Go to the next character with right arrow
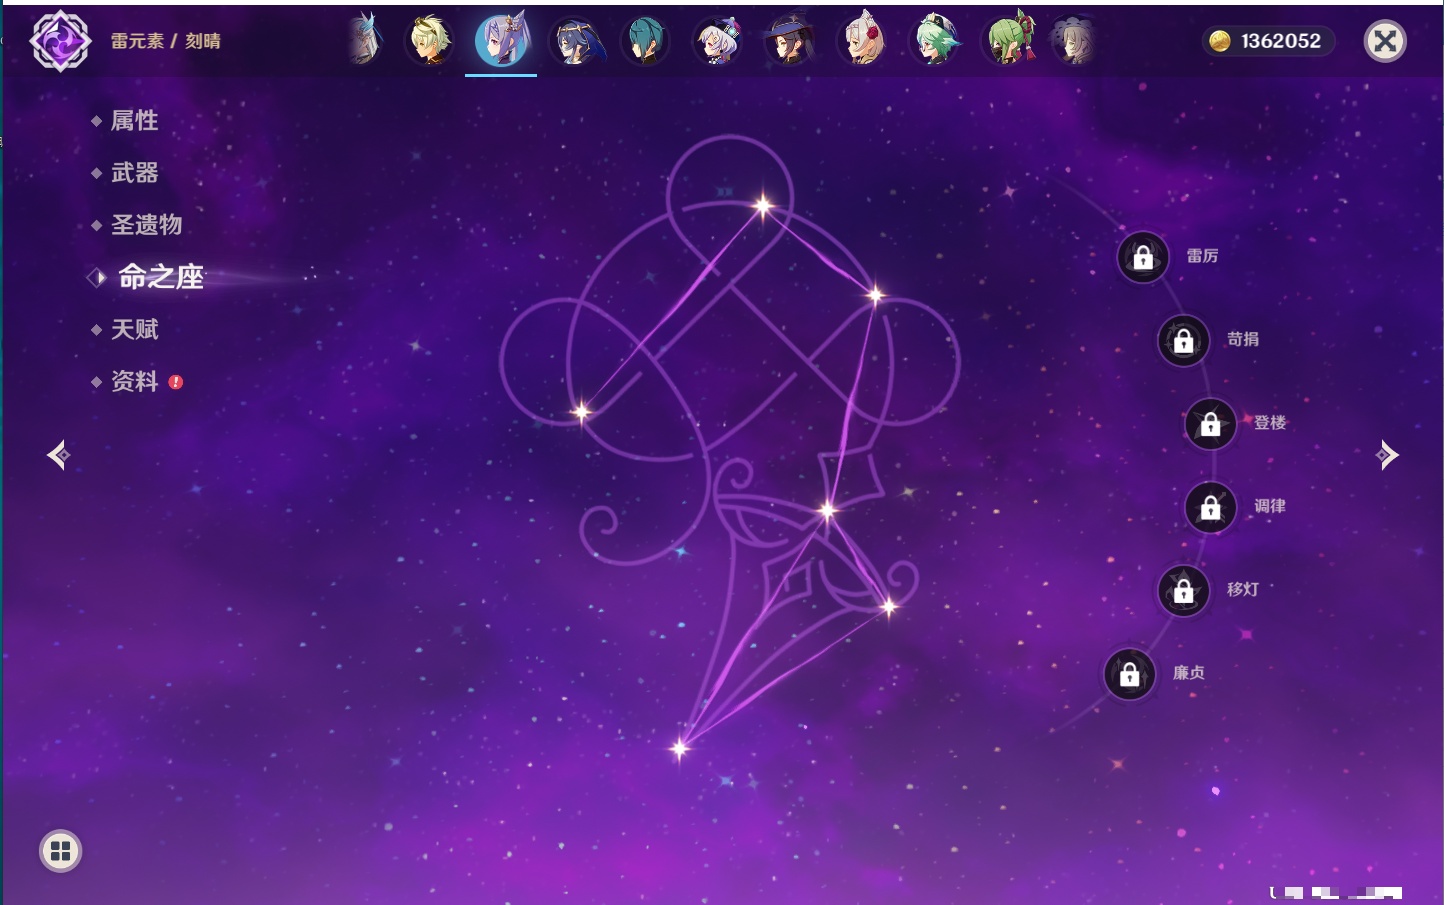Image resolution: width=1444 pixels, height=905 pixels. (1387, 455)
